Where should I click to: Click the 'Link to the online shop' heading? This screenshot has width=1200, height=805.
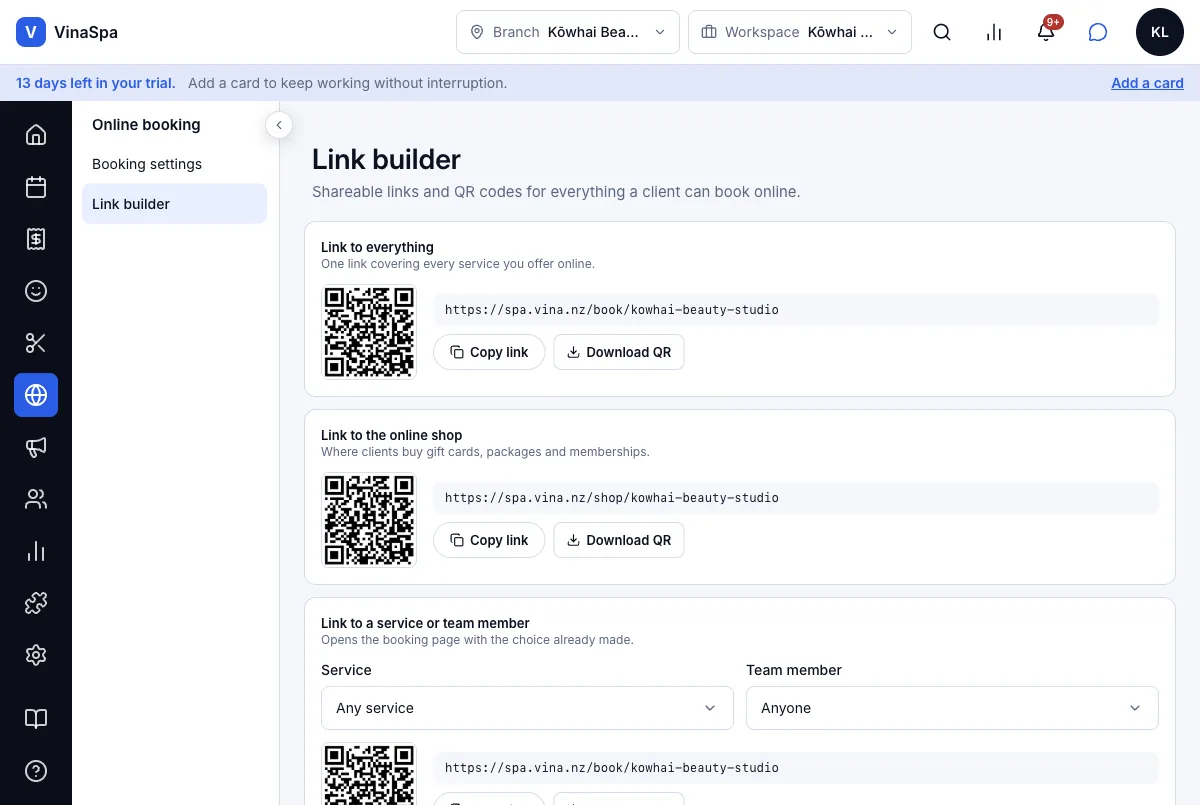coord(392,435)
